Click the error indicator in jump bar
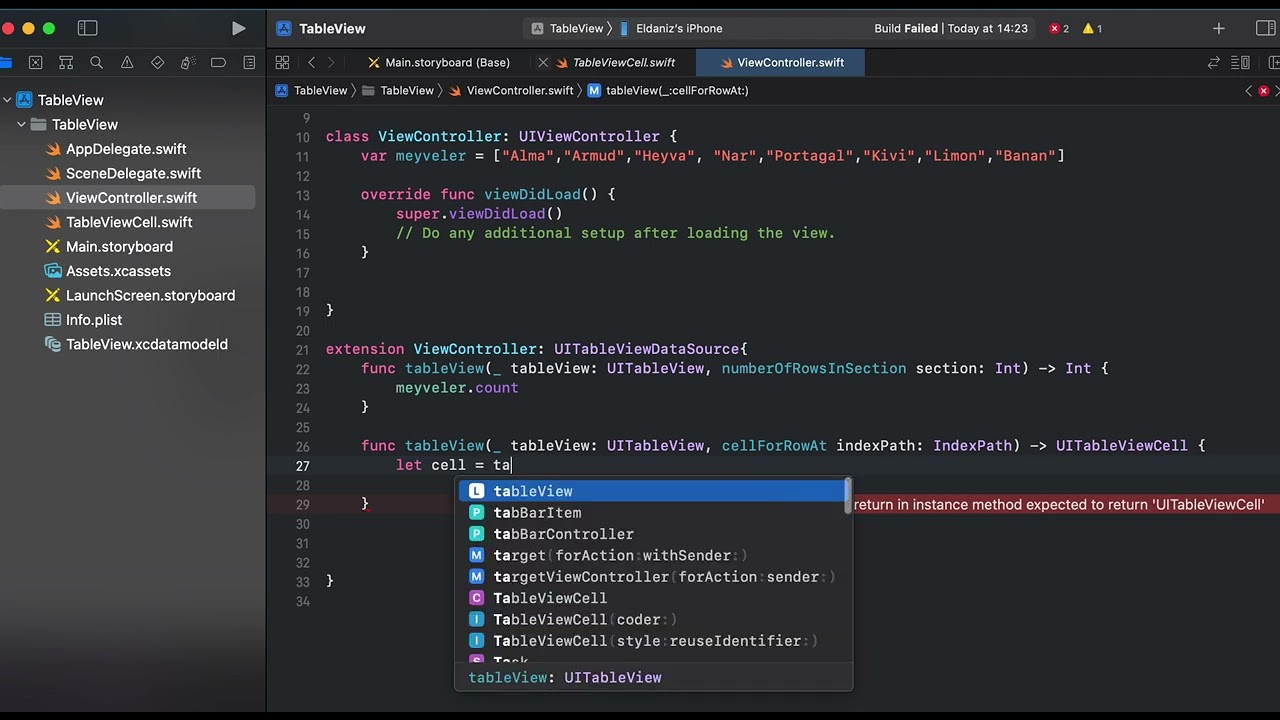The height and width of the screenshot is (720, 1280). (x=1264, y=90)
